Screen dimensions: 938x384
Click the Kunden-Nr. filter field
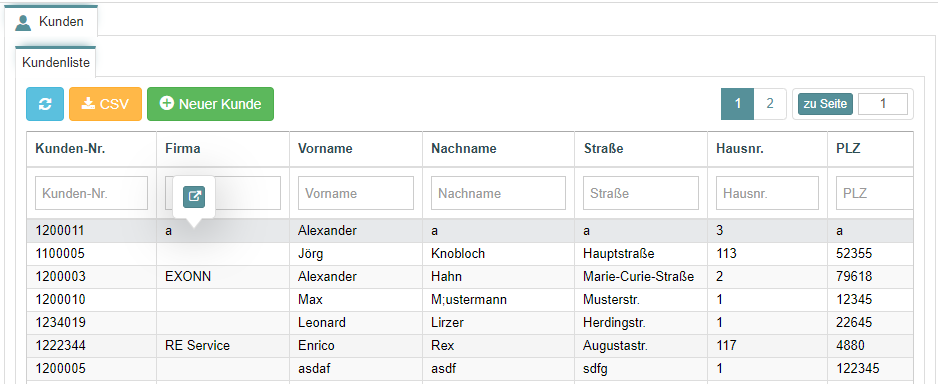pos(92,193)
